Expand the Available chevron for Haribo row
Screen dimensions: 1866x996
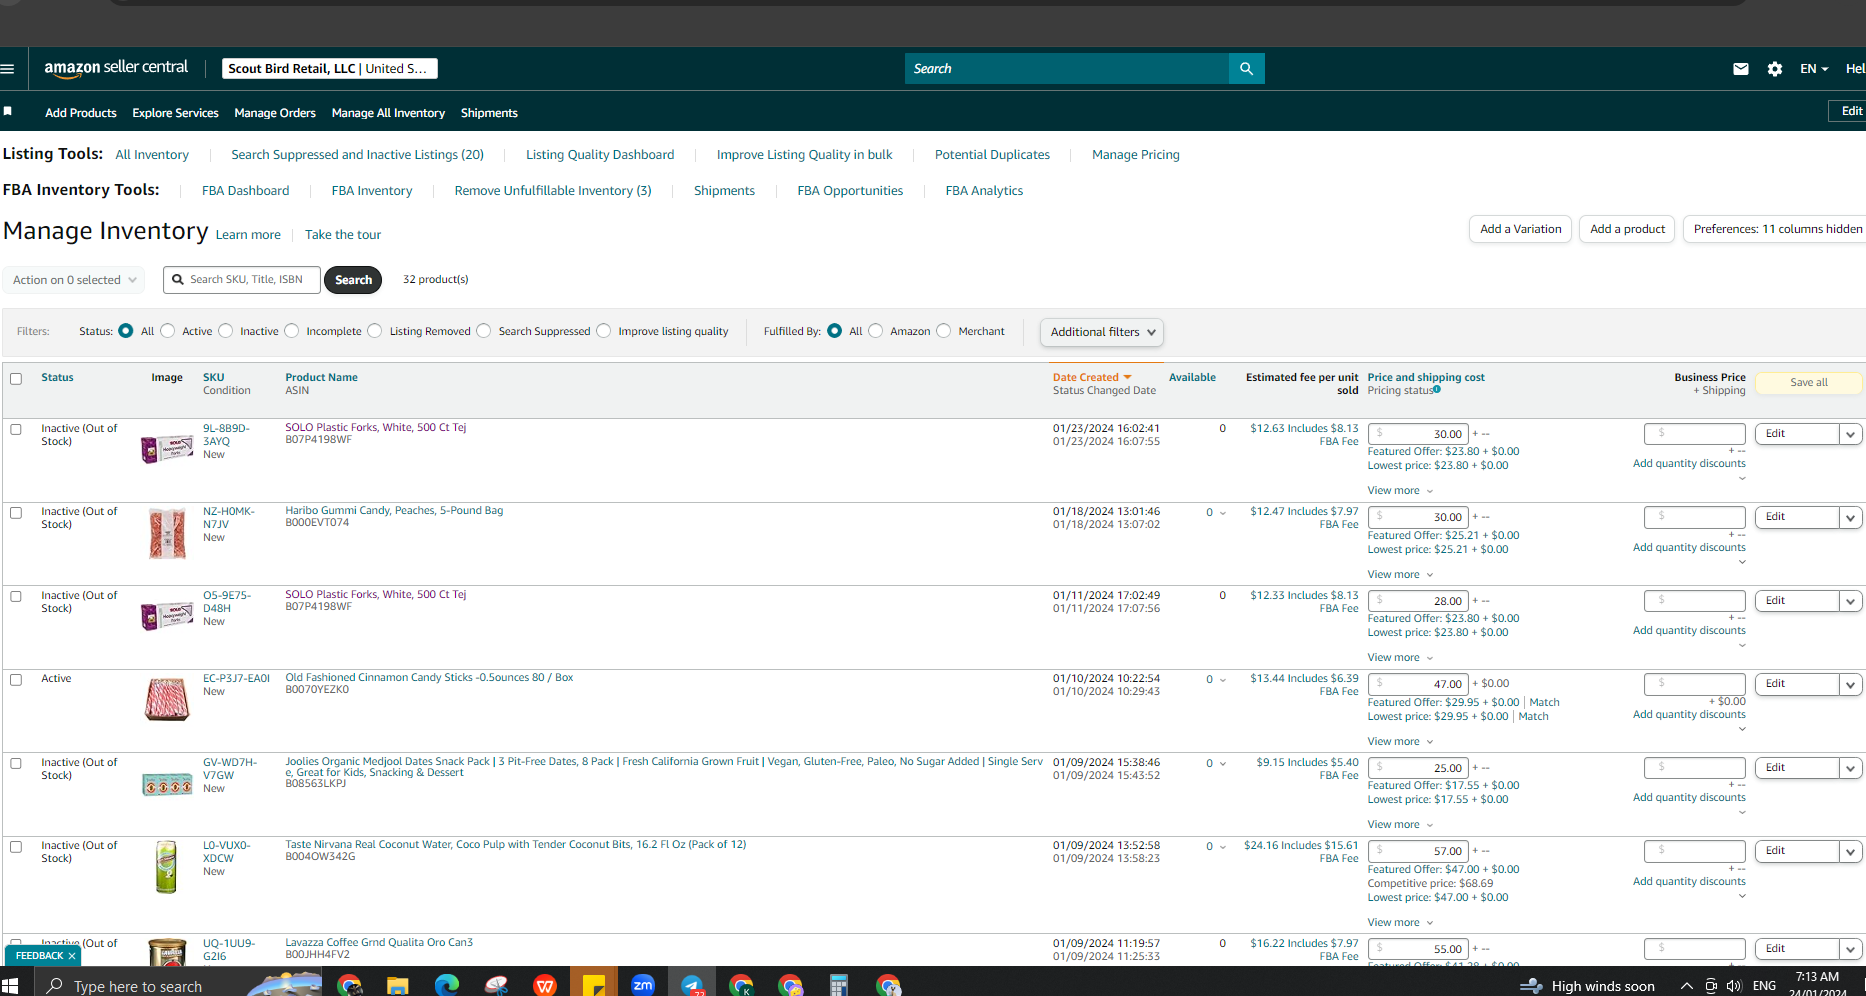(x=1222, y=513)
